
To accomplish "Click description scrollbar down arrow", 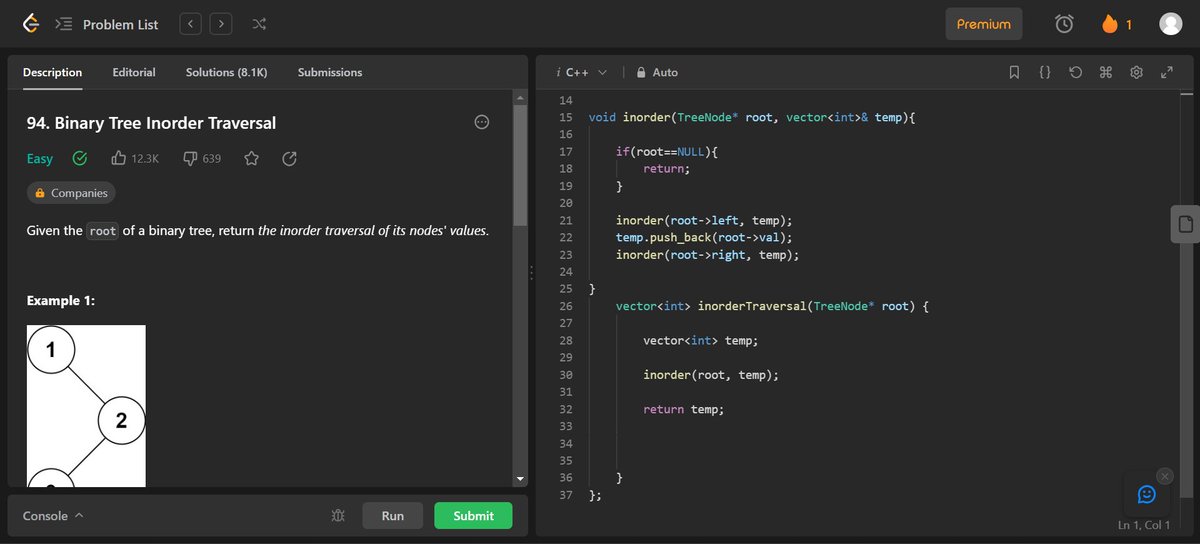I will point(520,480).
